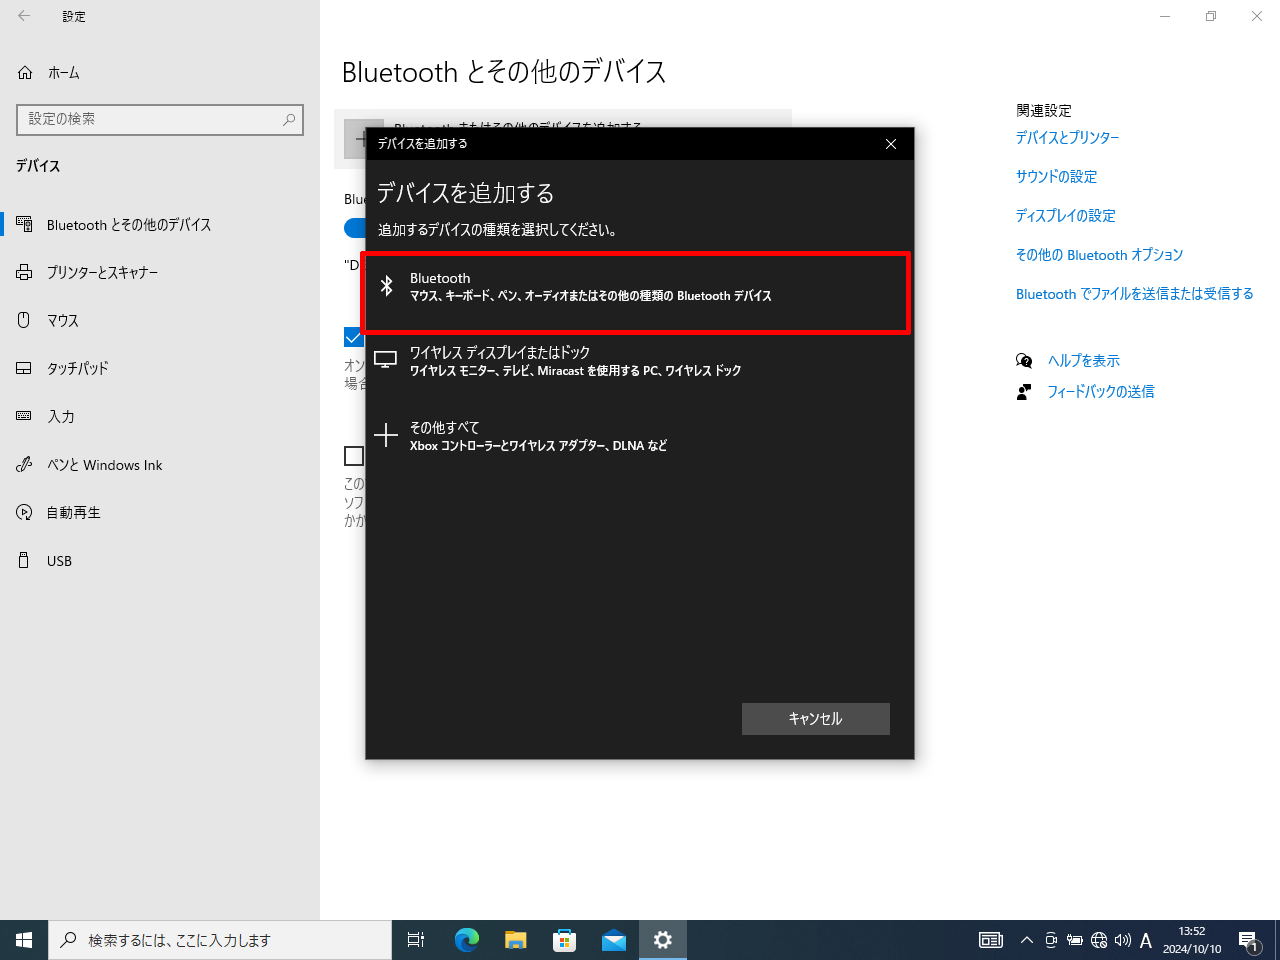Click the feedback person icon
Screen dimensions: 1280x960
pyautogui.click(x=1024, y=392)
